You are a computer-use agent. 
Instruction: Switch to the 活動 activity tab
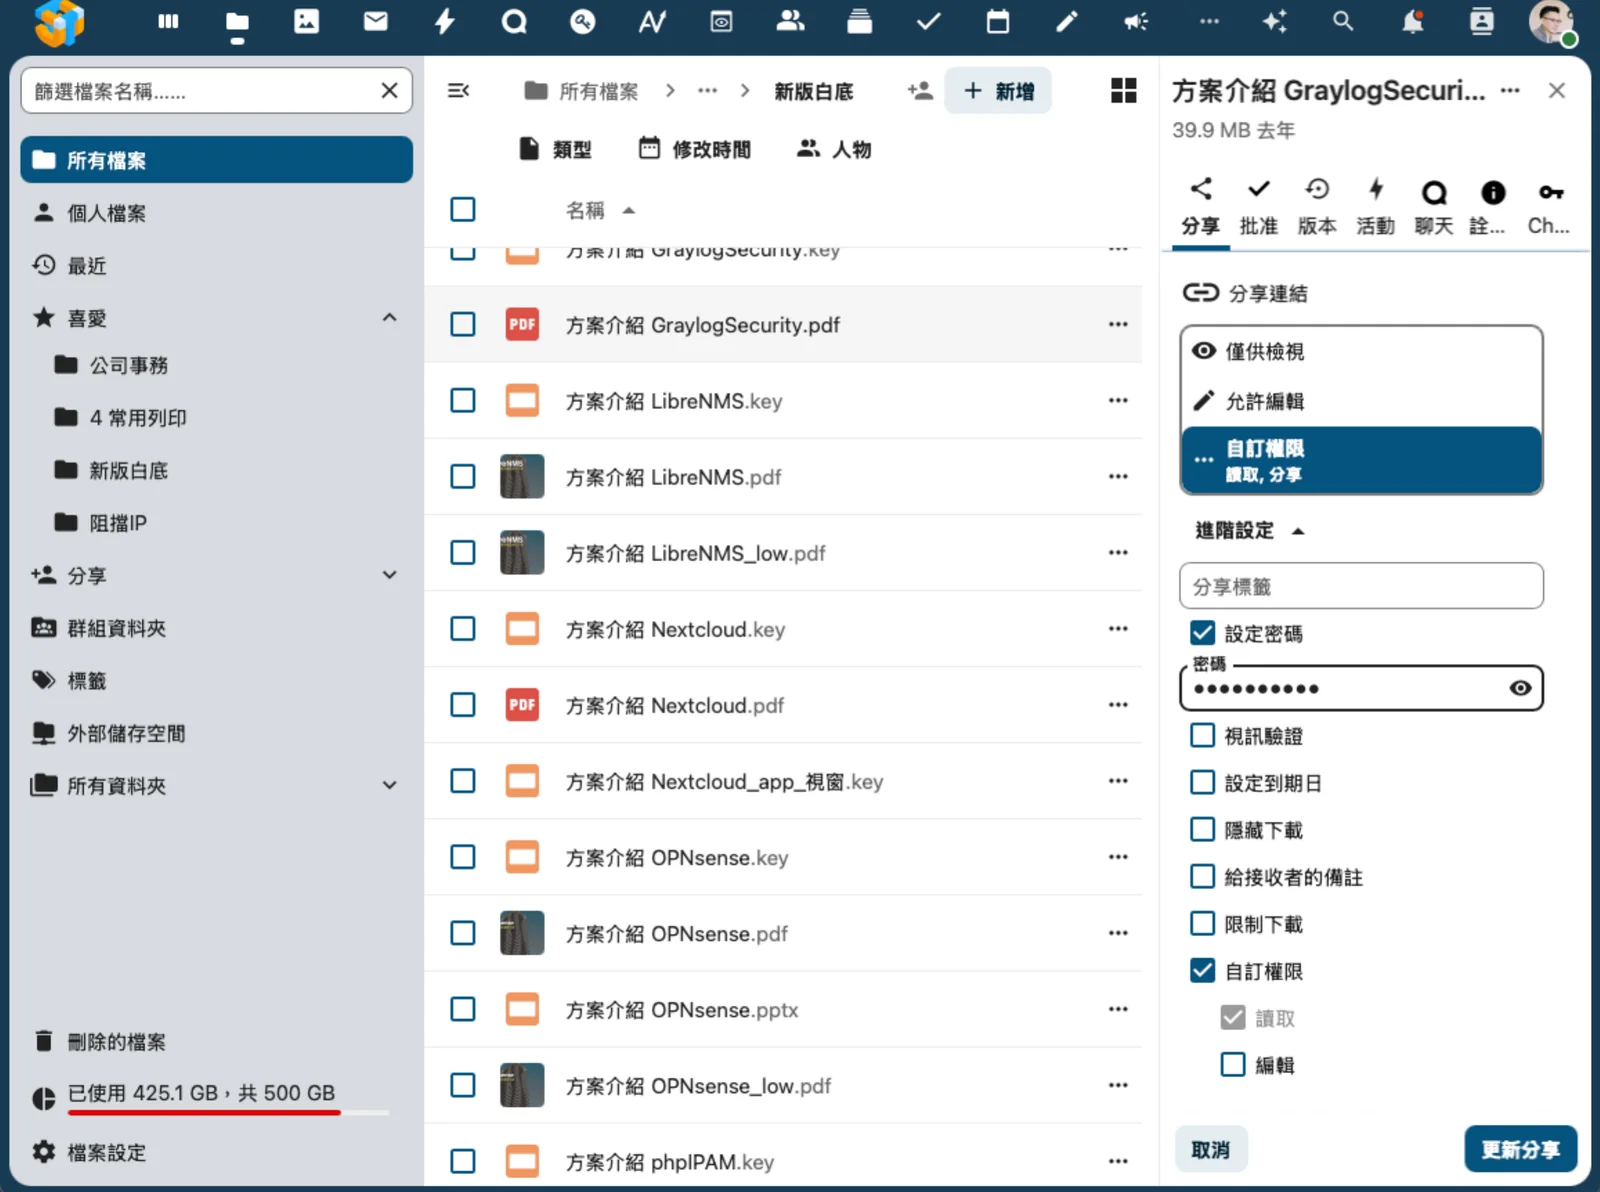pos(1376,207)
